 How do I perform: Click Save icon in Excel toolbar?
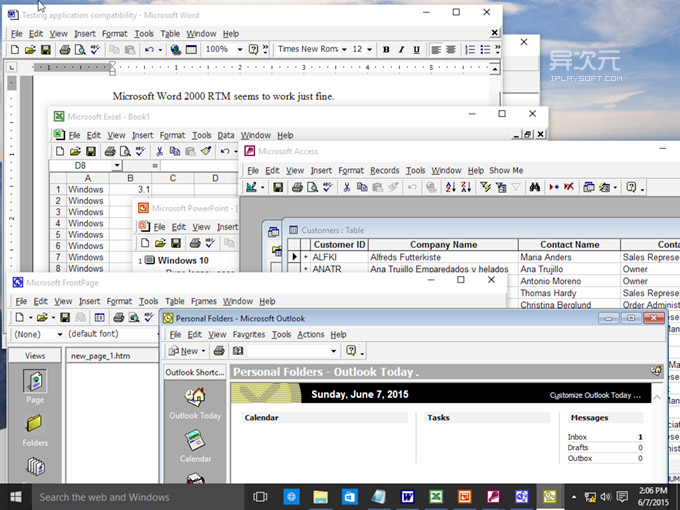coord(91,151)
